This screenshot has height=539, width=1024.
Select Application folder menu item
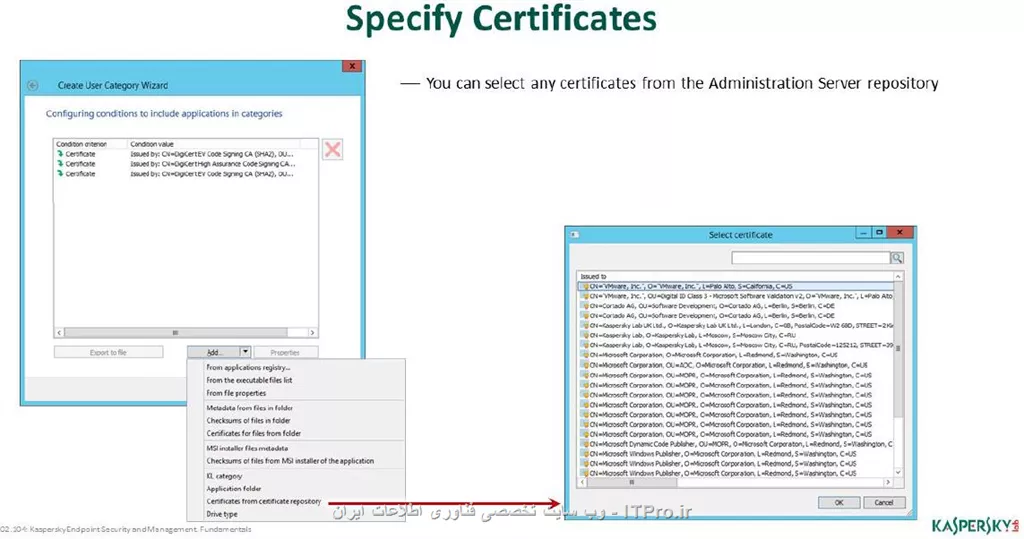click(234, 489)
